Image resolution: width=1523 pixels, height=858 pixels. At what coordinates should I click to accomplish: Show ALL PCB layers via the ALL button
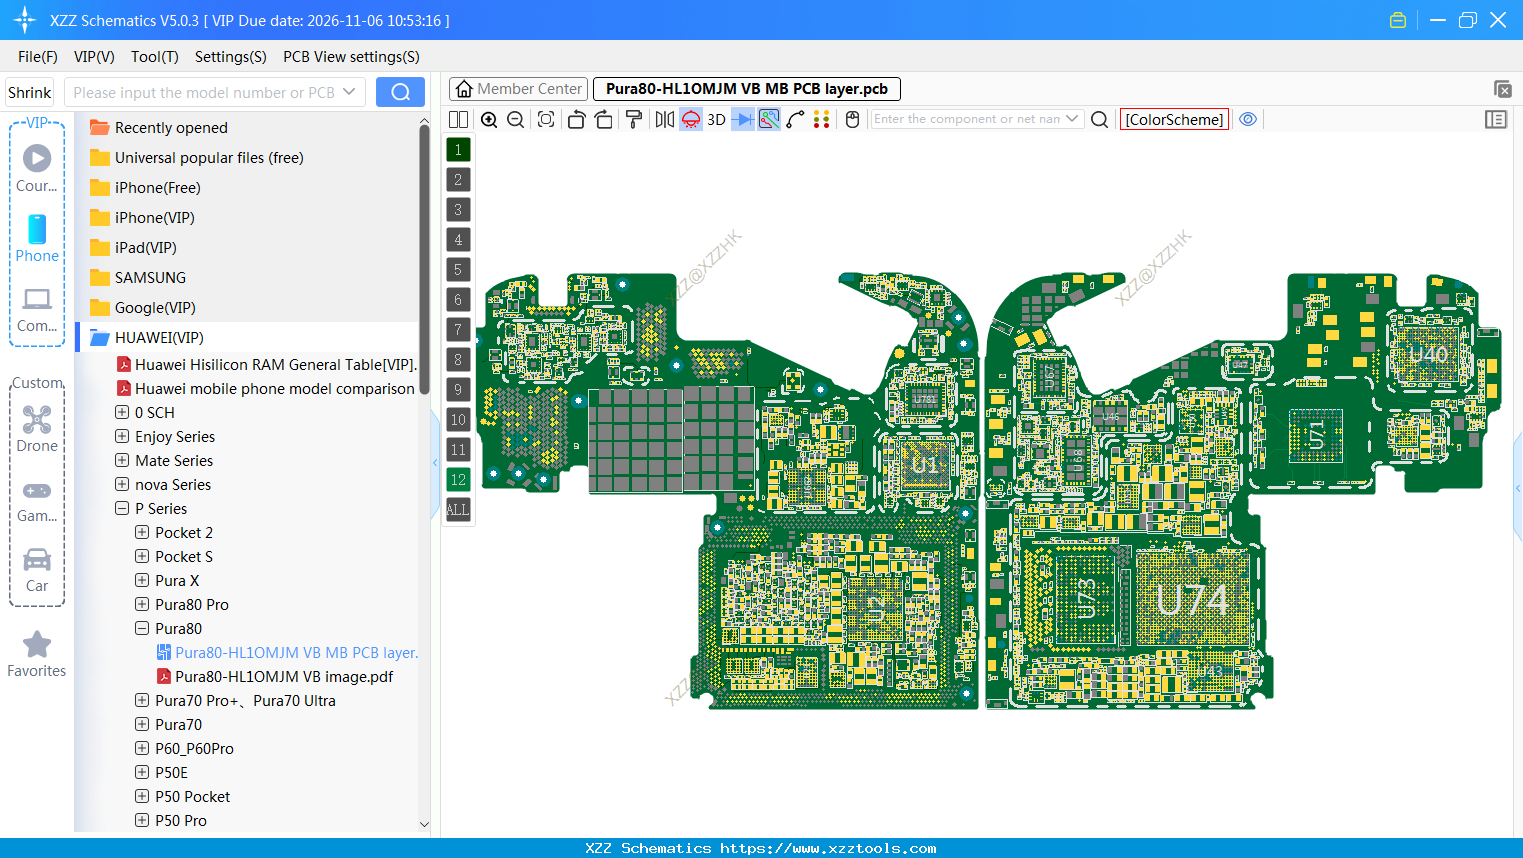click(457, 510)
